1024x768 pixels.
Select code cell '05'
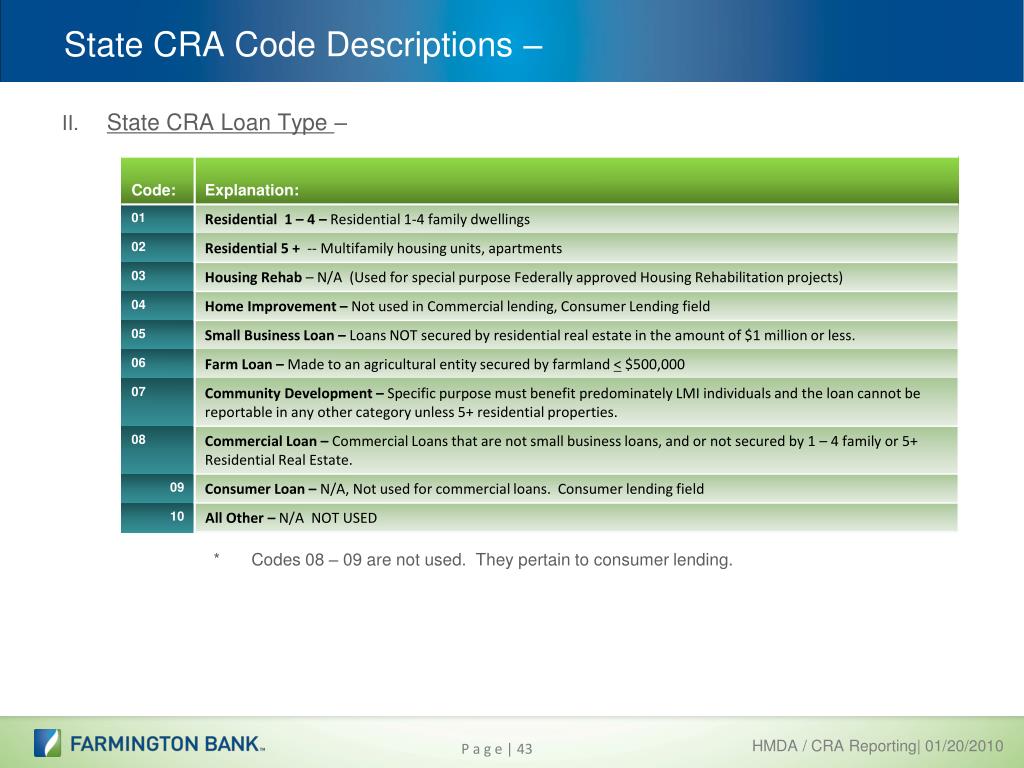pos(157,334)
